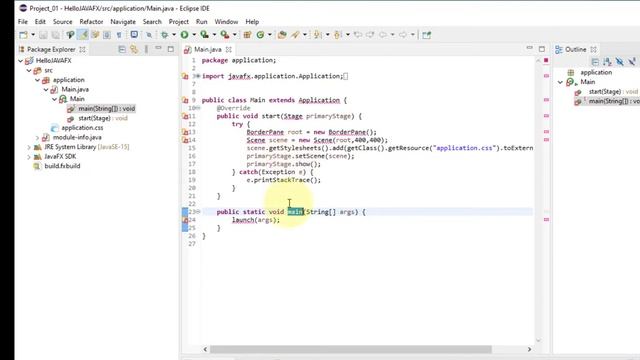
Task: Click the red error overview marker square
Action: click(x=546, y=60)
